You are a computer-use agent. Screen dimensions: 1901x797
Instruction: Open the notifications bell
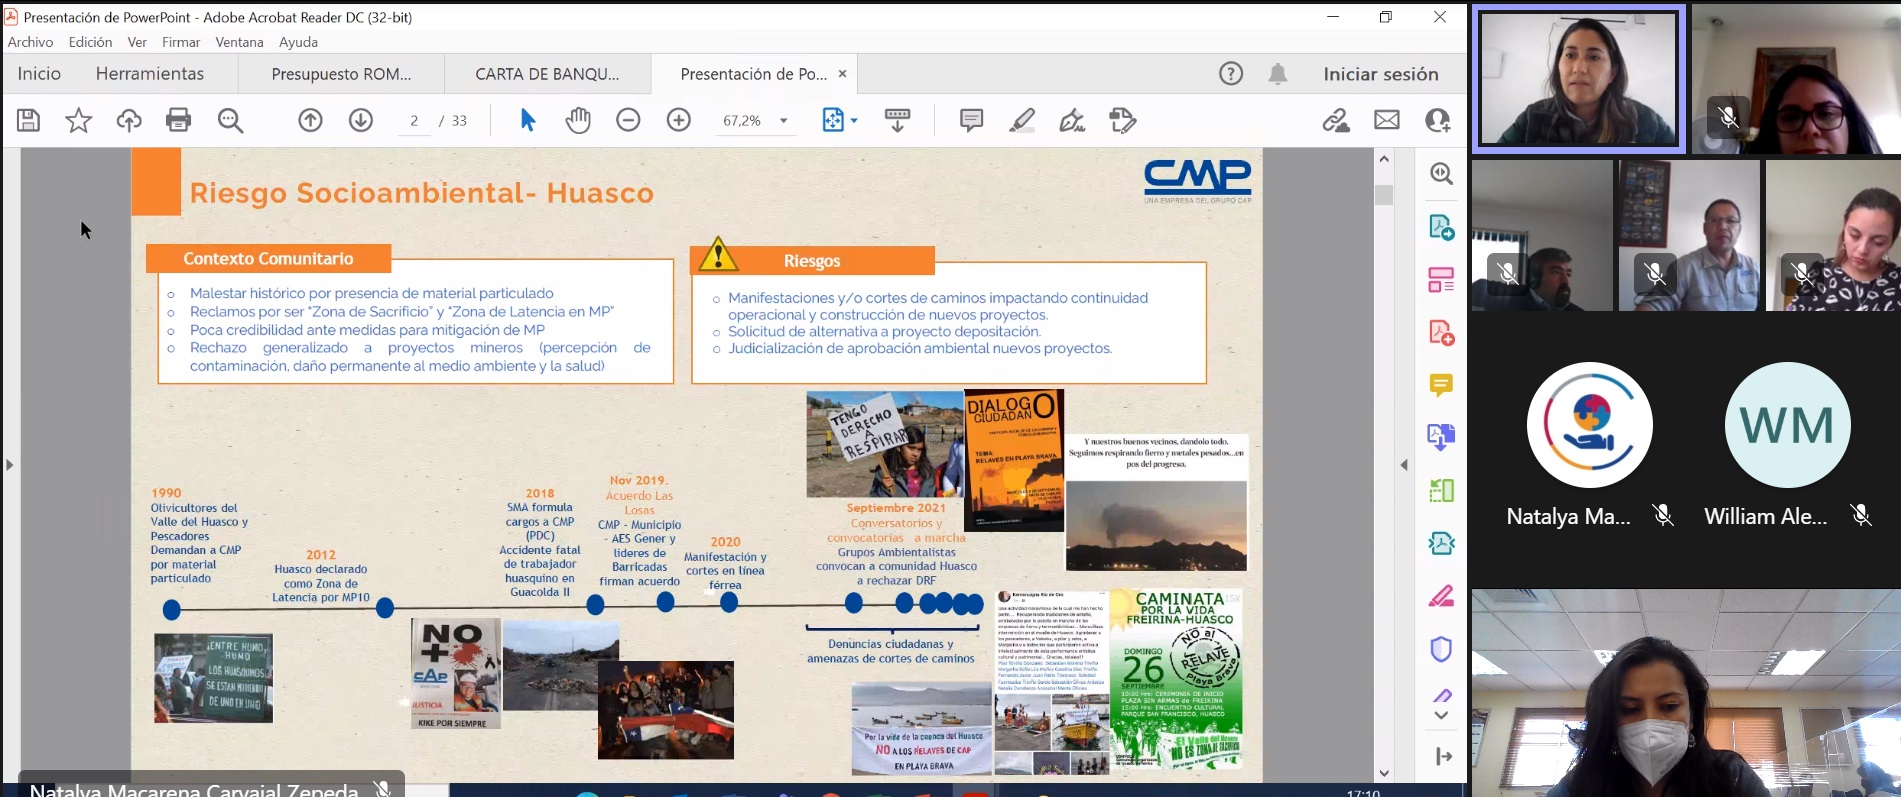tap(1277, 74)
